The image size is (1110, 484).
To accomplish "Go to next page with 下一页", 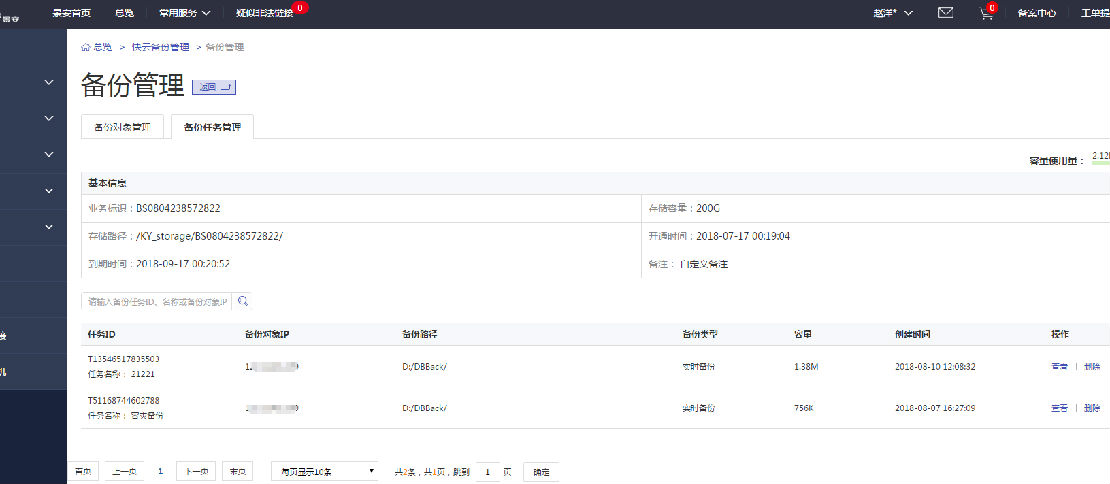I will [x=196, y=471].
